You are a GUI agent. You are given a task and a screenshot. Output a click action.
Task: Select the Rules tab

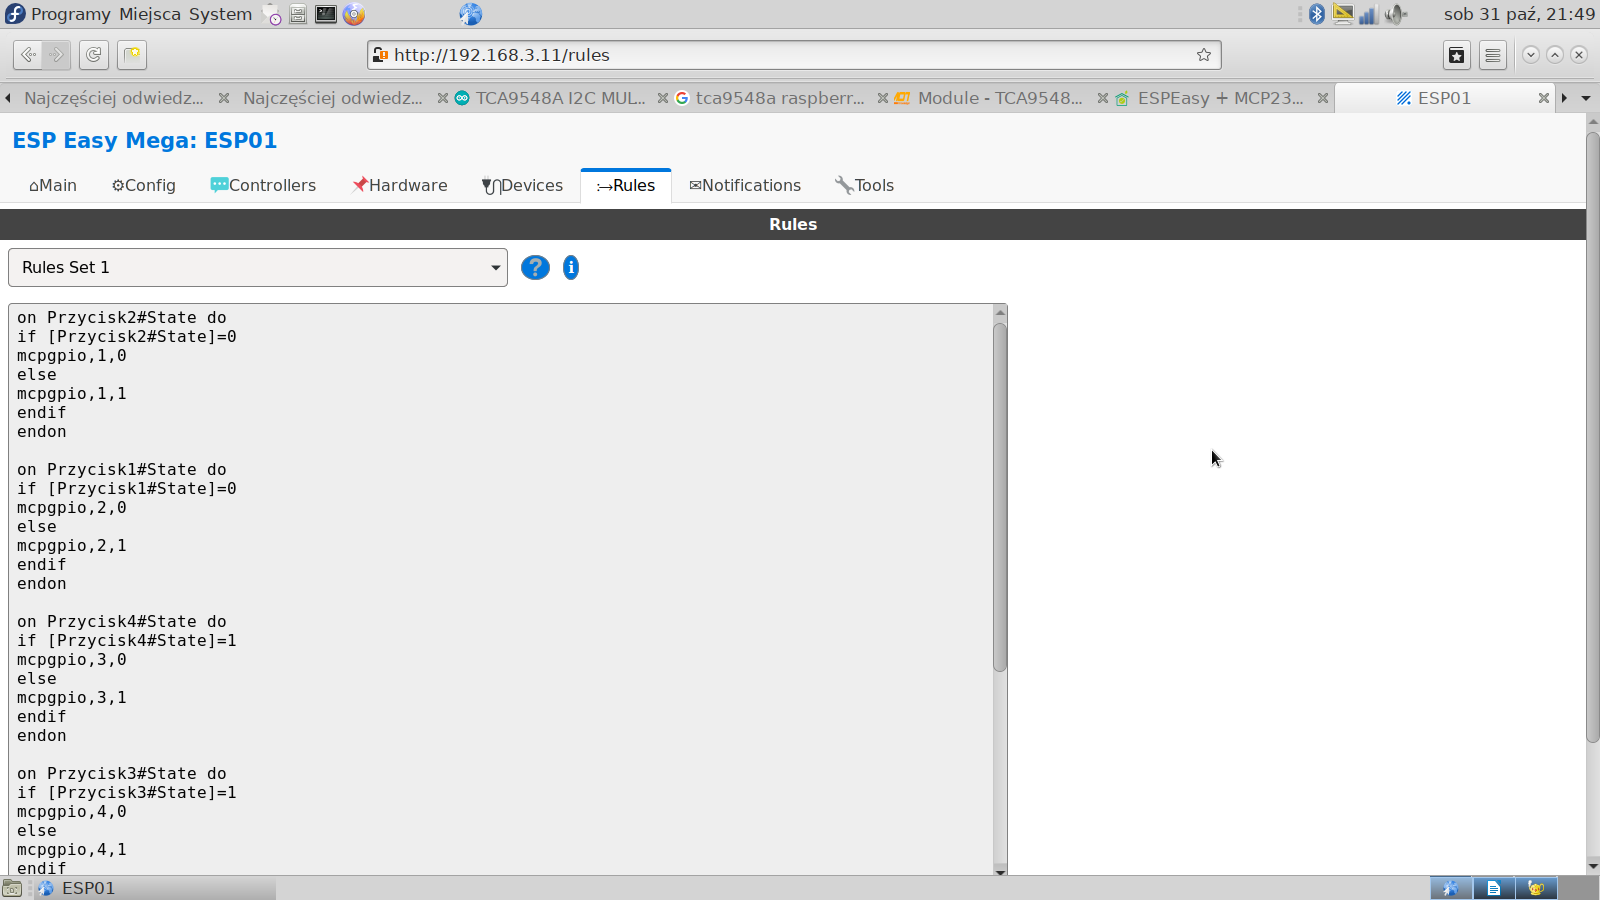[x=626, y=185]
